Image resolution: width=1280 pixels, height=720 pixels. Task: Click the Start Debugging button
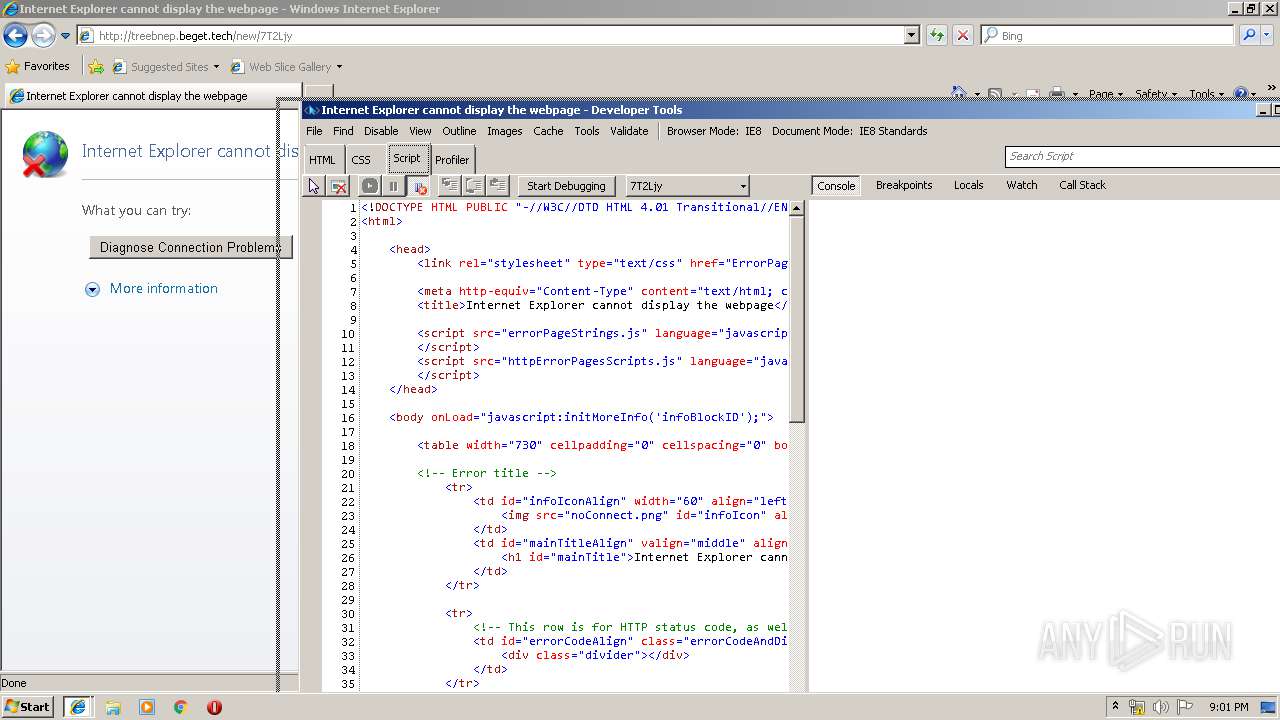(x=566, y=186)
